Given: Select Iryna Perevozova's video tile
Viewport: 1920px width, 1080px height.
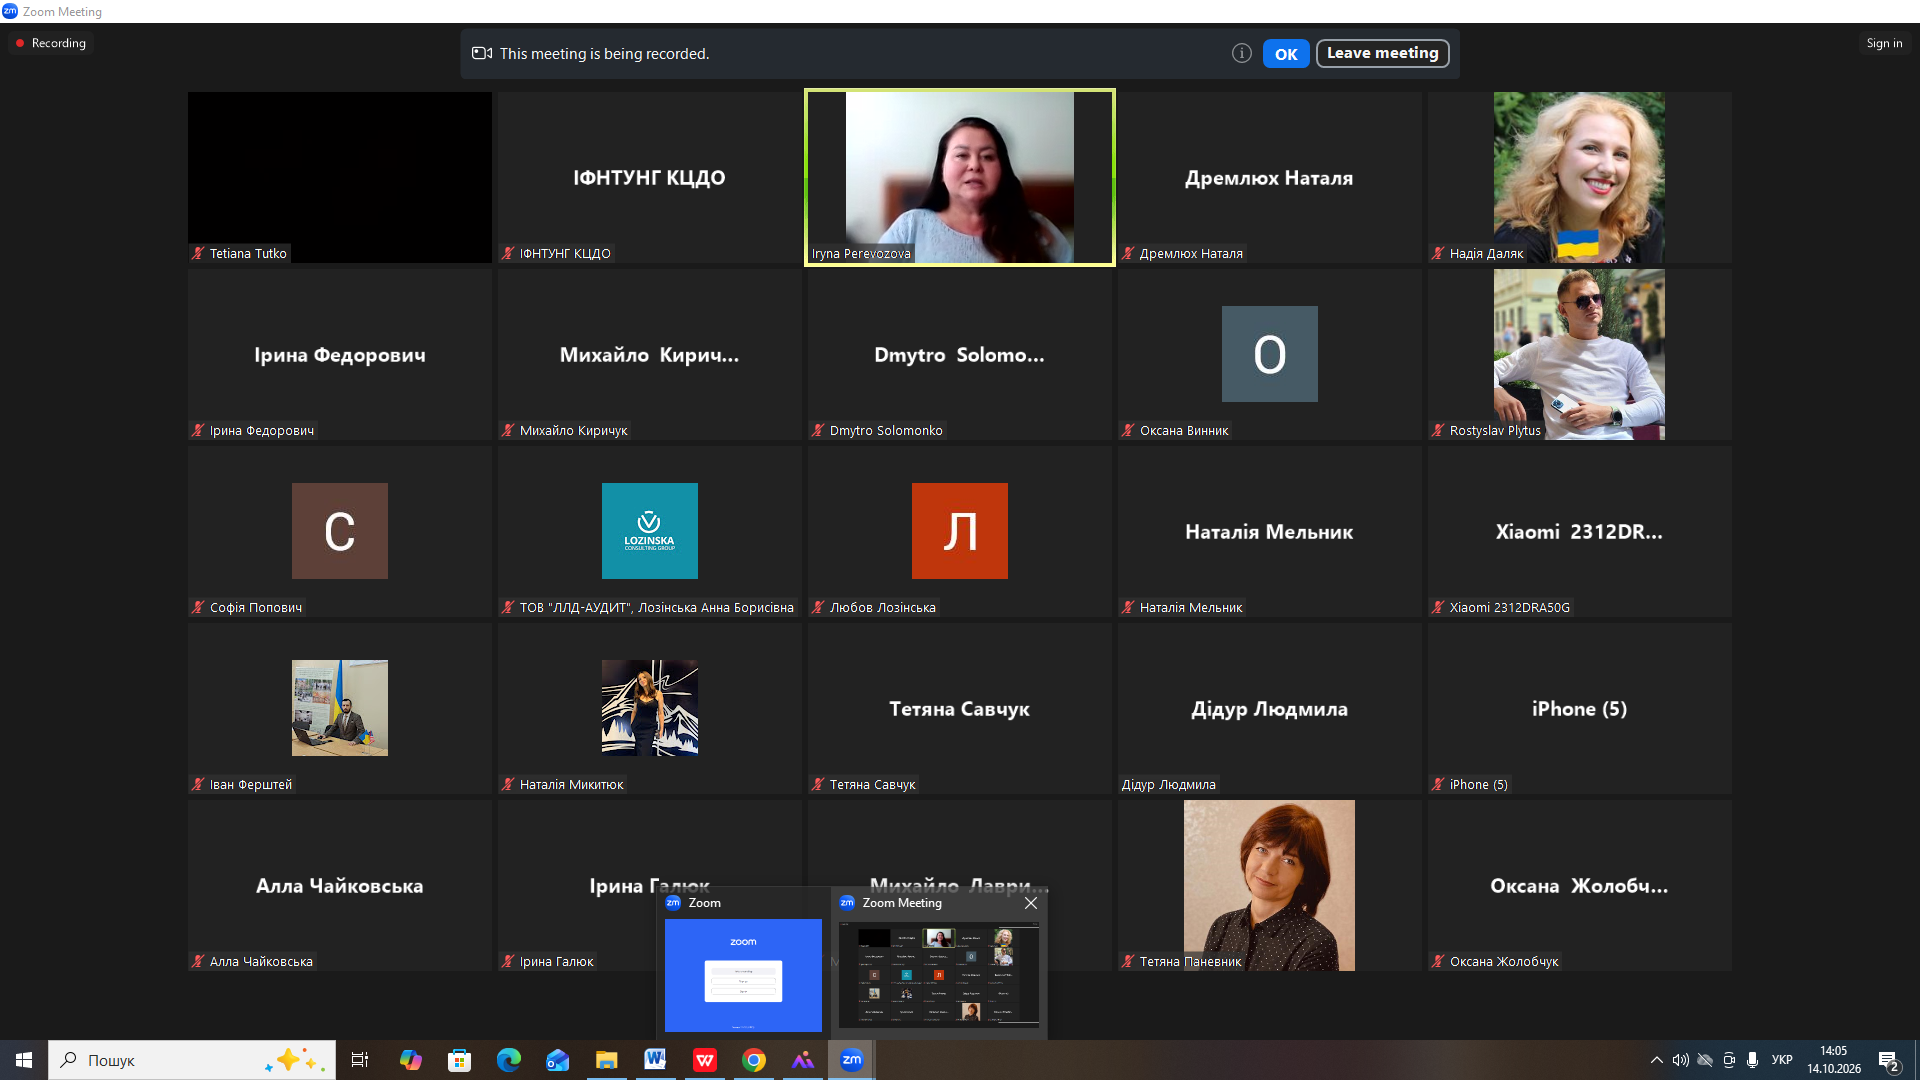Looking at the screenshot, I should [x=960, y=177].
